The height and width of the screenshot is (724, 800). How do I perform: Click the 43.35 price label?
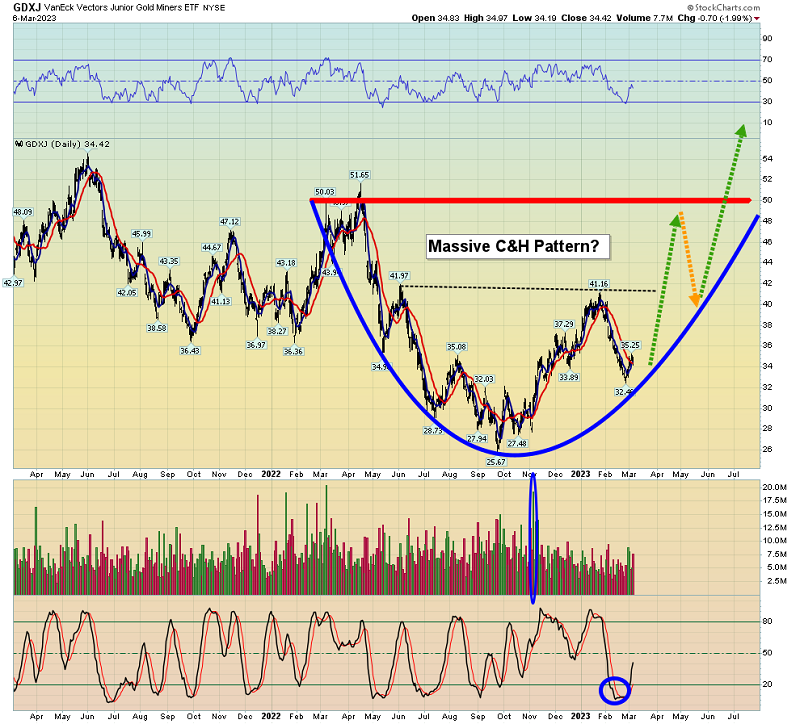coord(169,262)
